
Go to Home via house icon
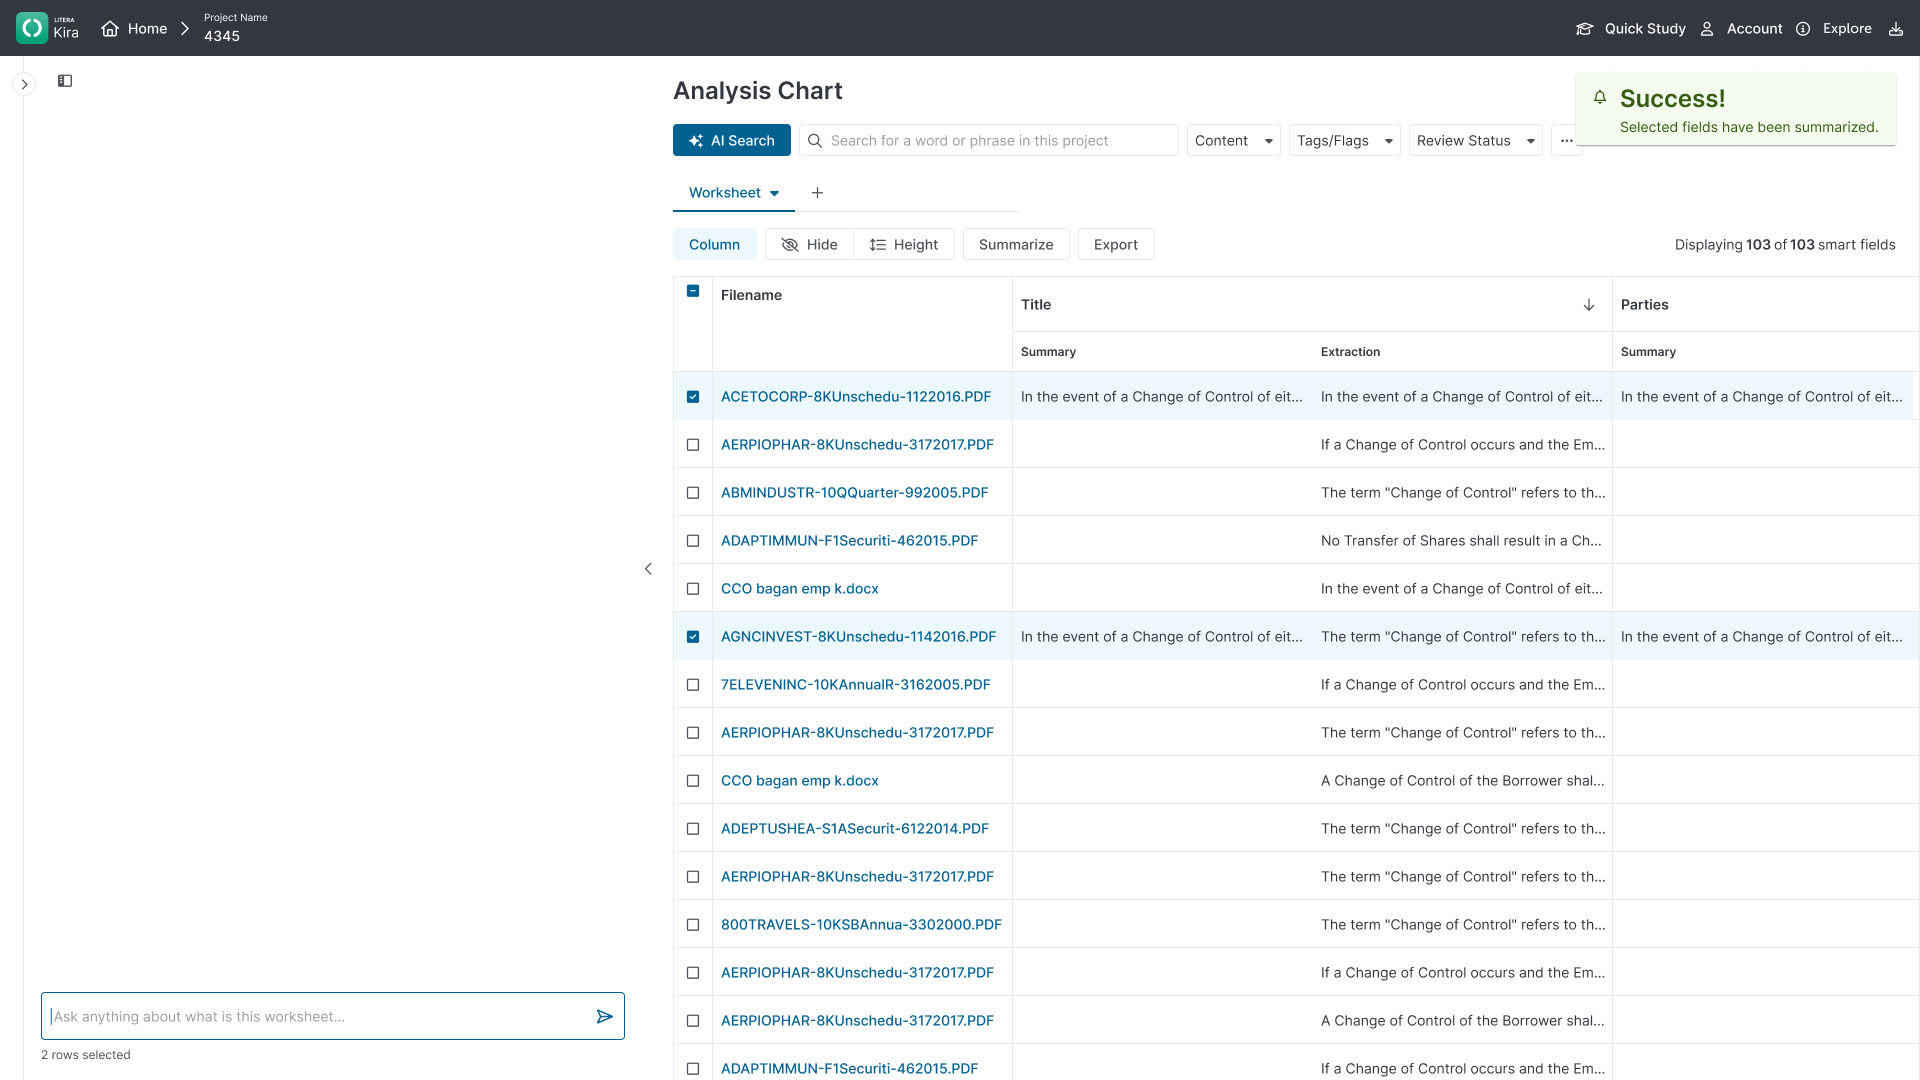(110, 29)
